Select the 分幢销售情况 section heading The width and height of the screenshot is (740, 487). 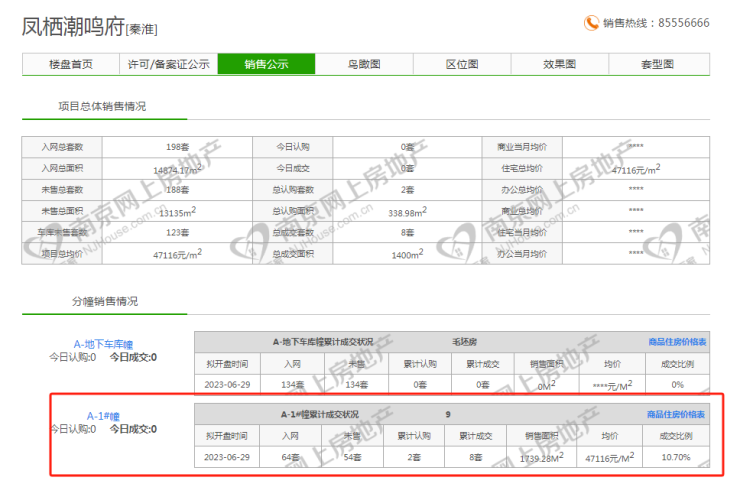pyautogui.click(x=105, y=301)
